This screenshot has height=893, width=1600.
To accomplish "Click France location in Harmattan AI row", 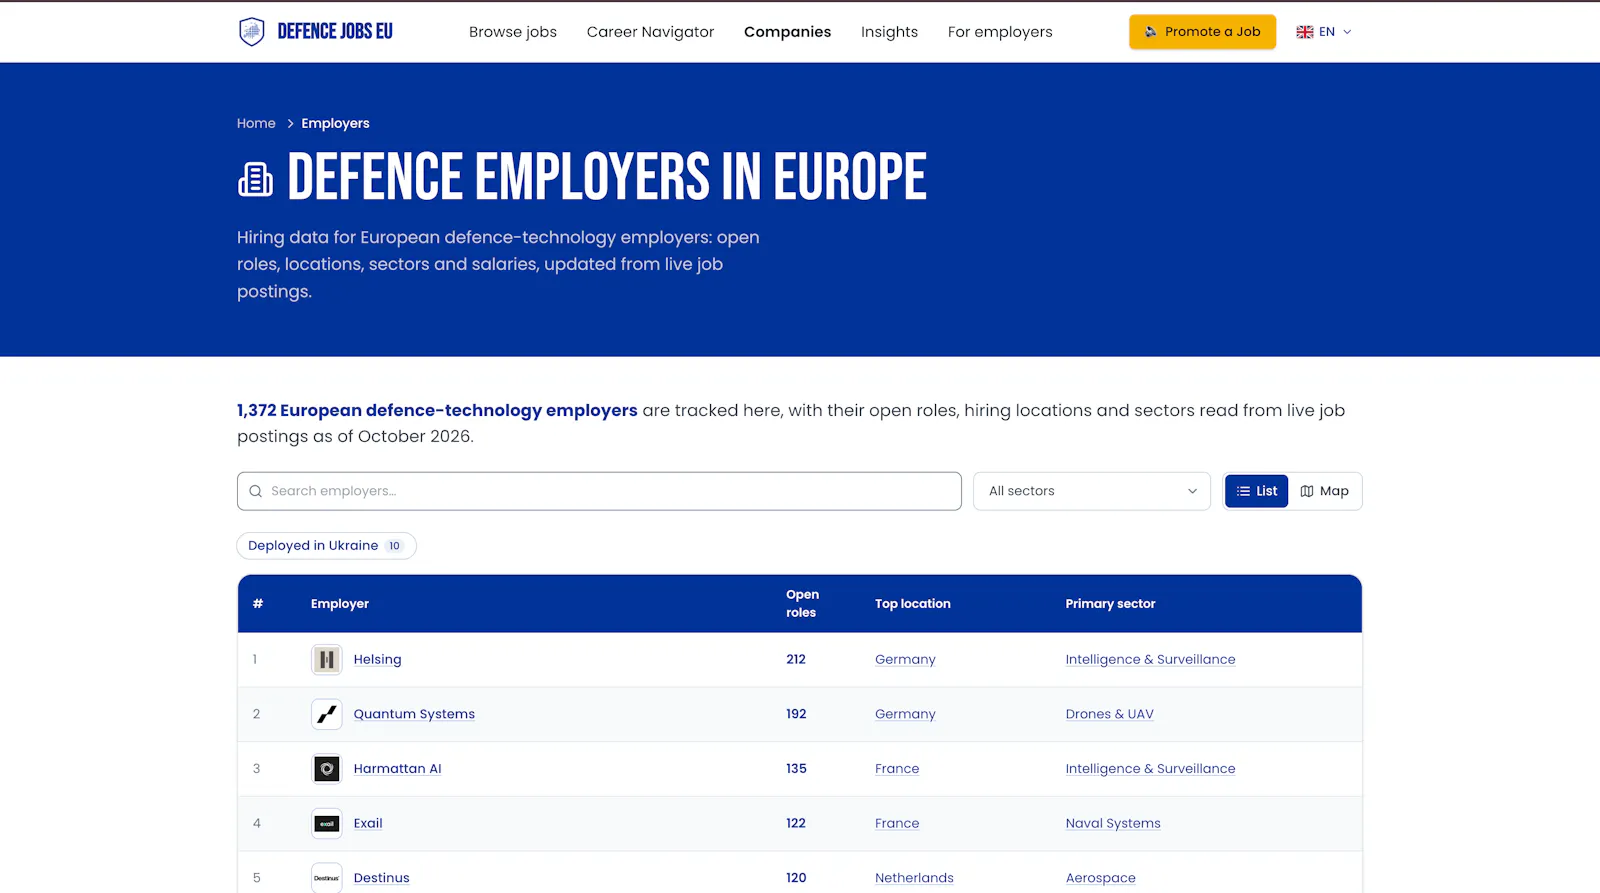I will tap(897, 769).
